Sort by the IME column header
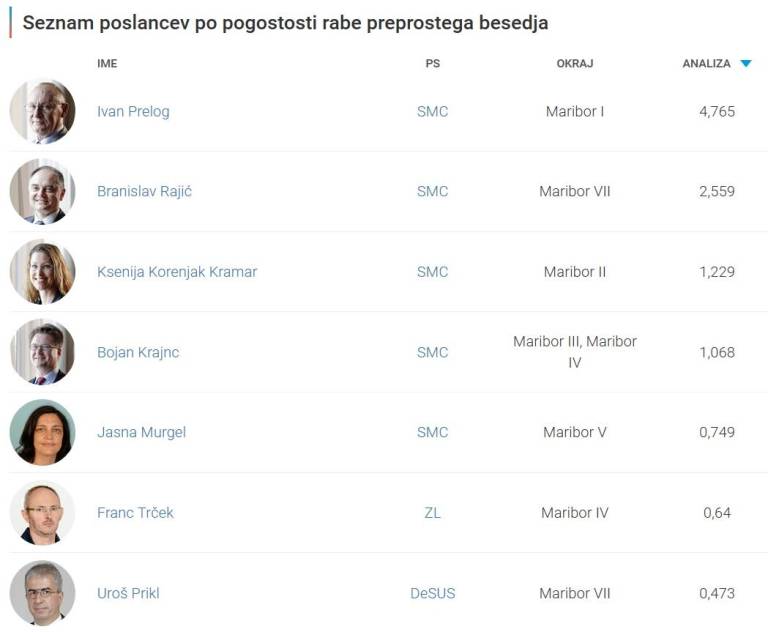 point(107,64)
